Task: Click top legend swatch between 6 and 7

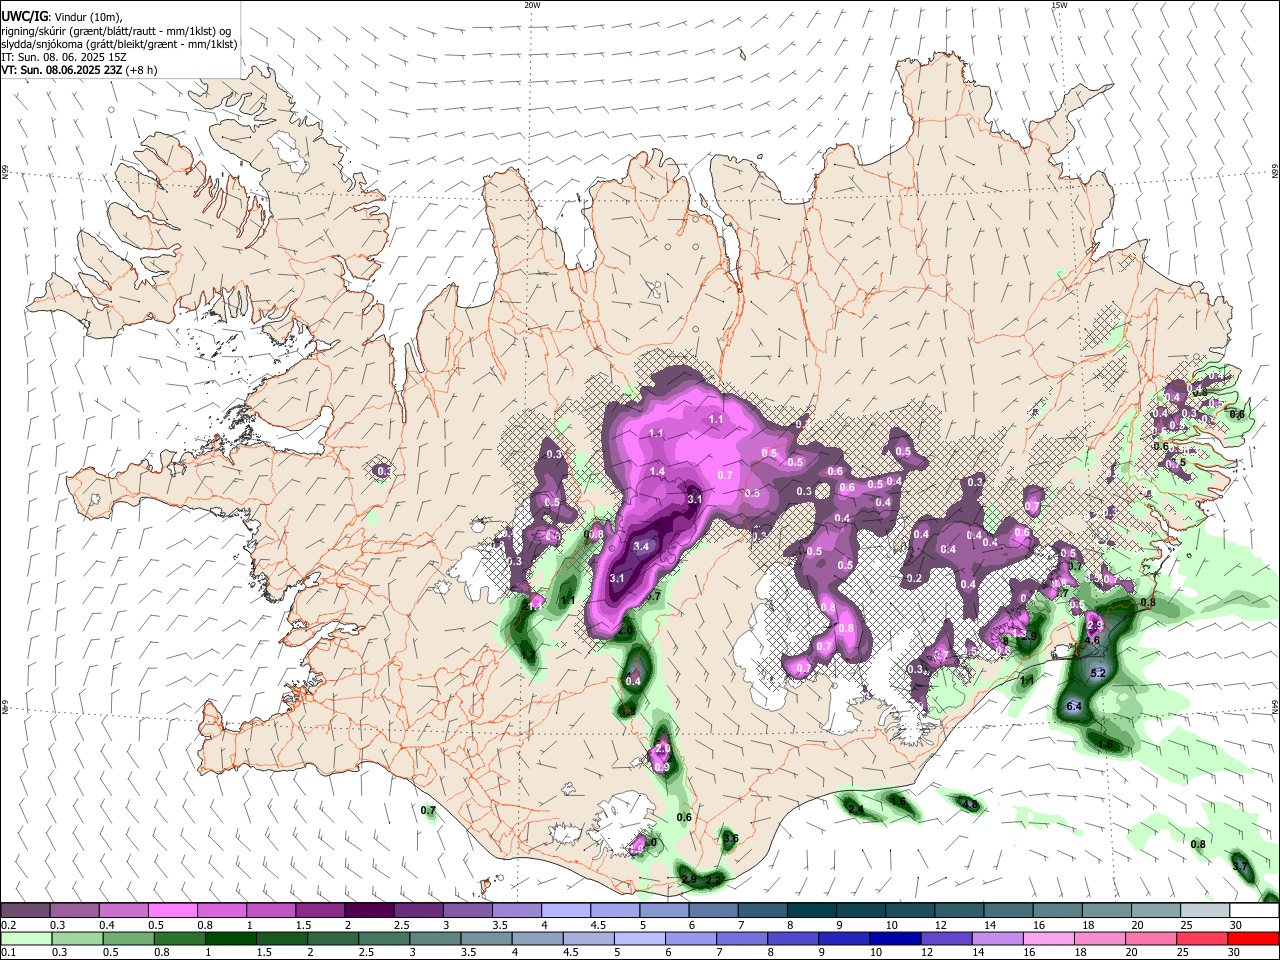Action: coord(713,911)
